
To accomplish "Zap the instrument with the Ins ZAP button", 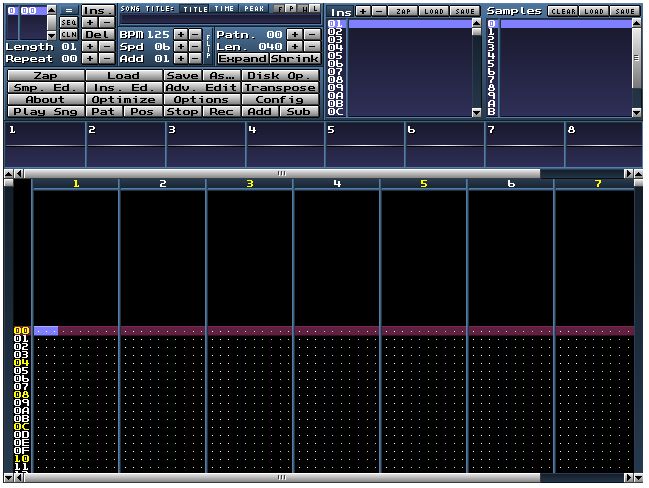I will coord(403,11).
